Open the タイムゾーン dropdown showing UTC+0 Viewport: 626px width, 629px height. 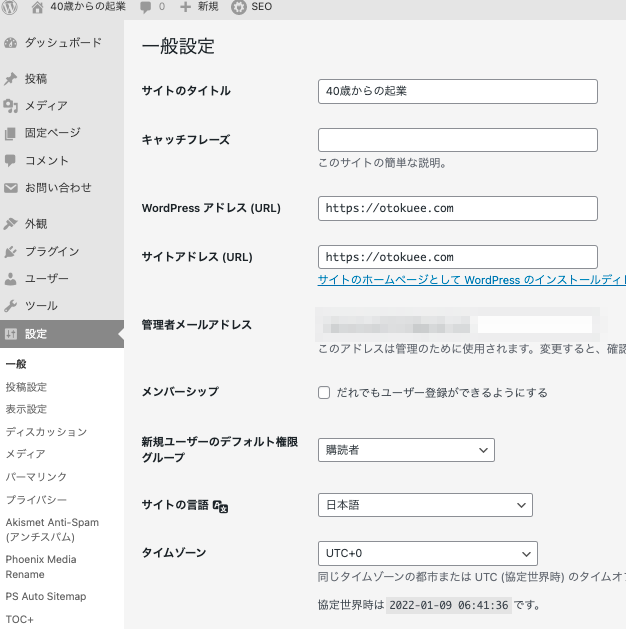[427, 553]
